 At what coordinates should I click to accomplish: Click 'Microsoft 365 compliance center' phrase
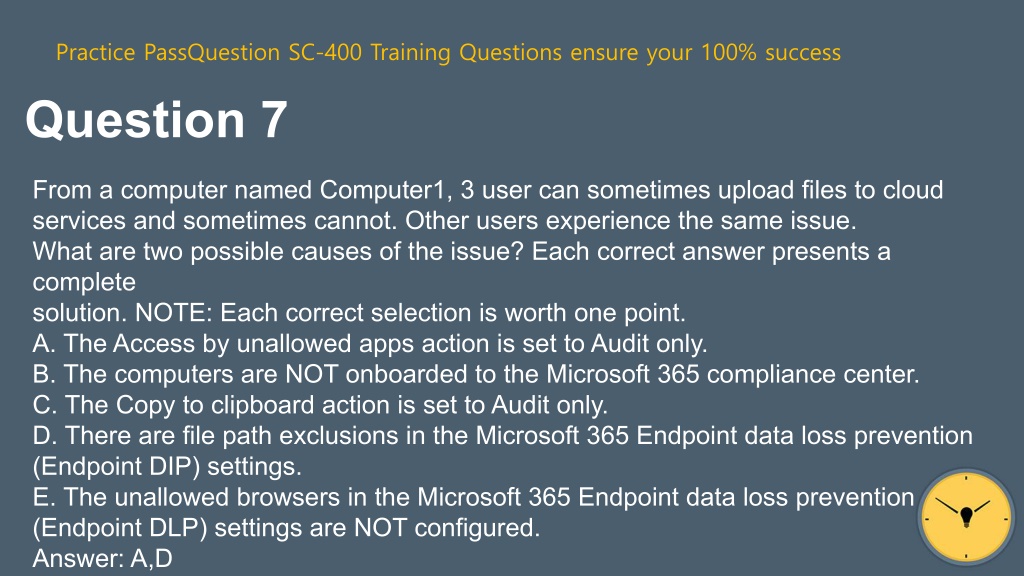point(733,374)
